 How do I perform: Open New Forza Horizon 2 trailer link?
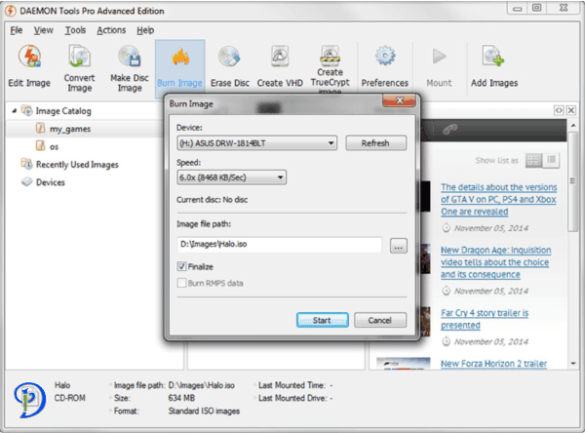click(494, 363)
